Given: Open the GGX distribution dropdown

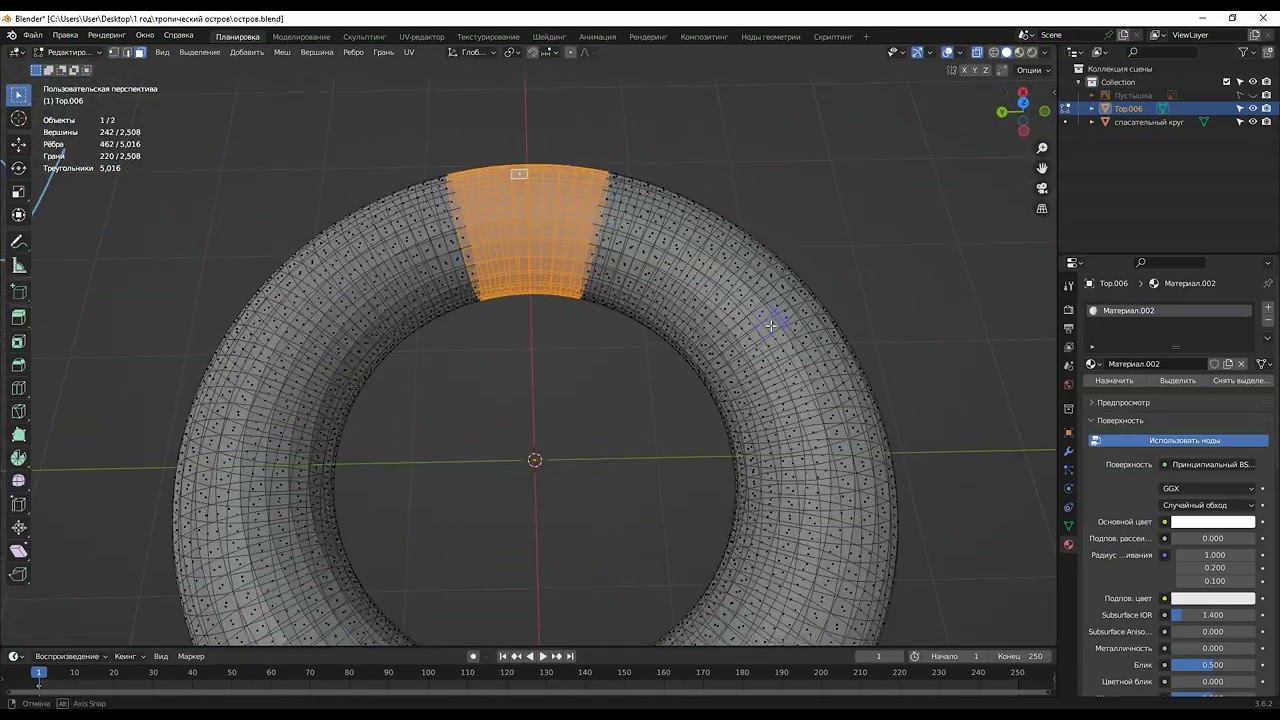Looking at the screenshot, I should coord(1207,488).
